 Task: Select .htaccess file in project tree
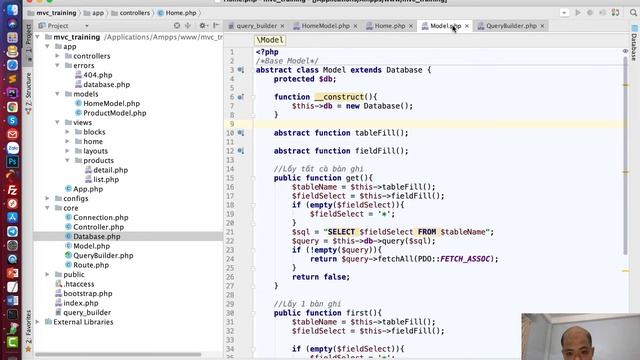click(x=79, y=284)
